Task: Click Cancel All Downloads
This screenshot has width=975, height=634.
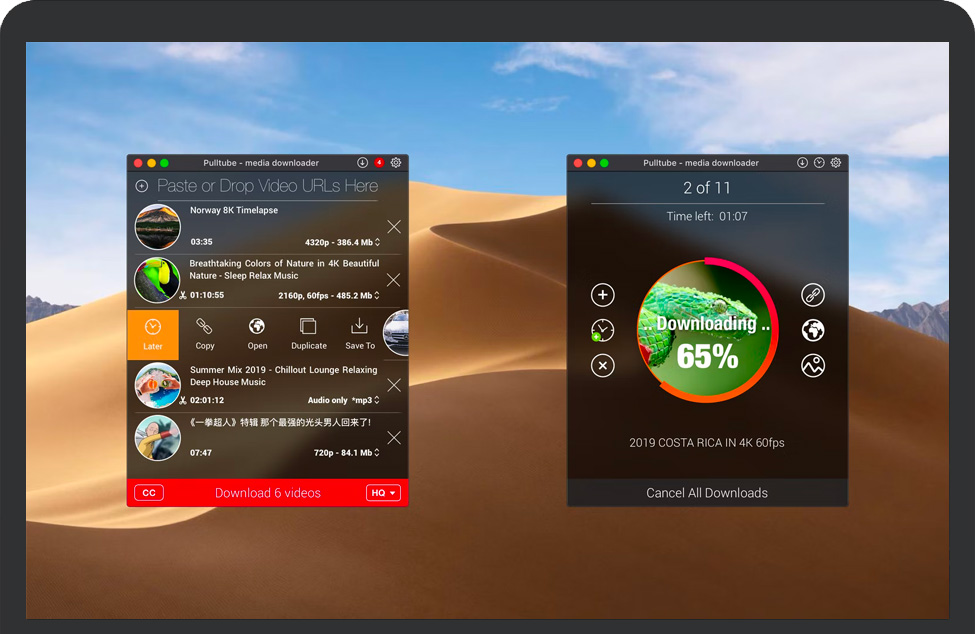Action: click(707, 493)
